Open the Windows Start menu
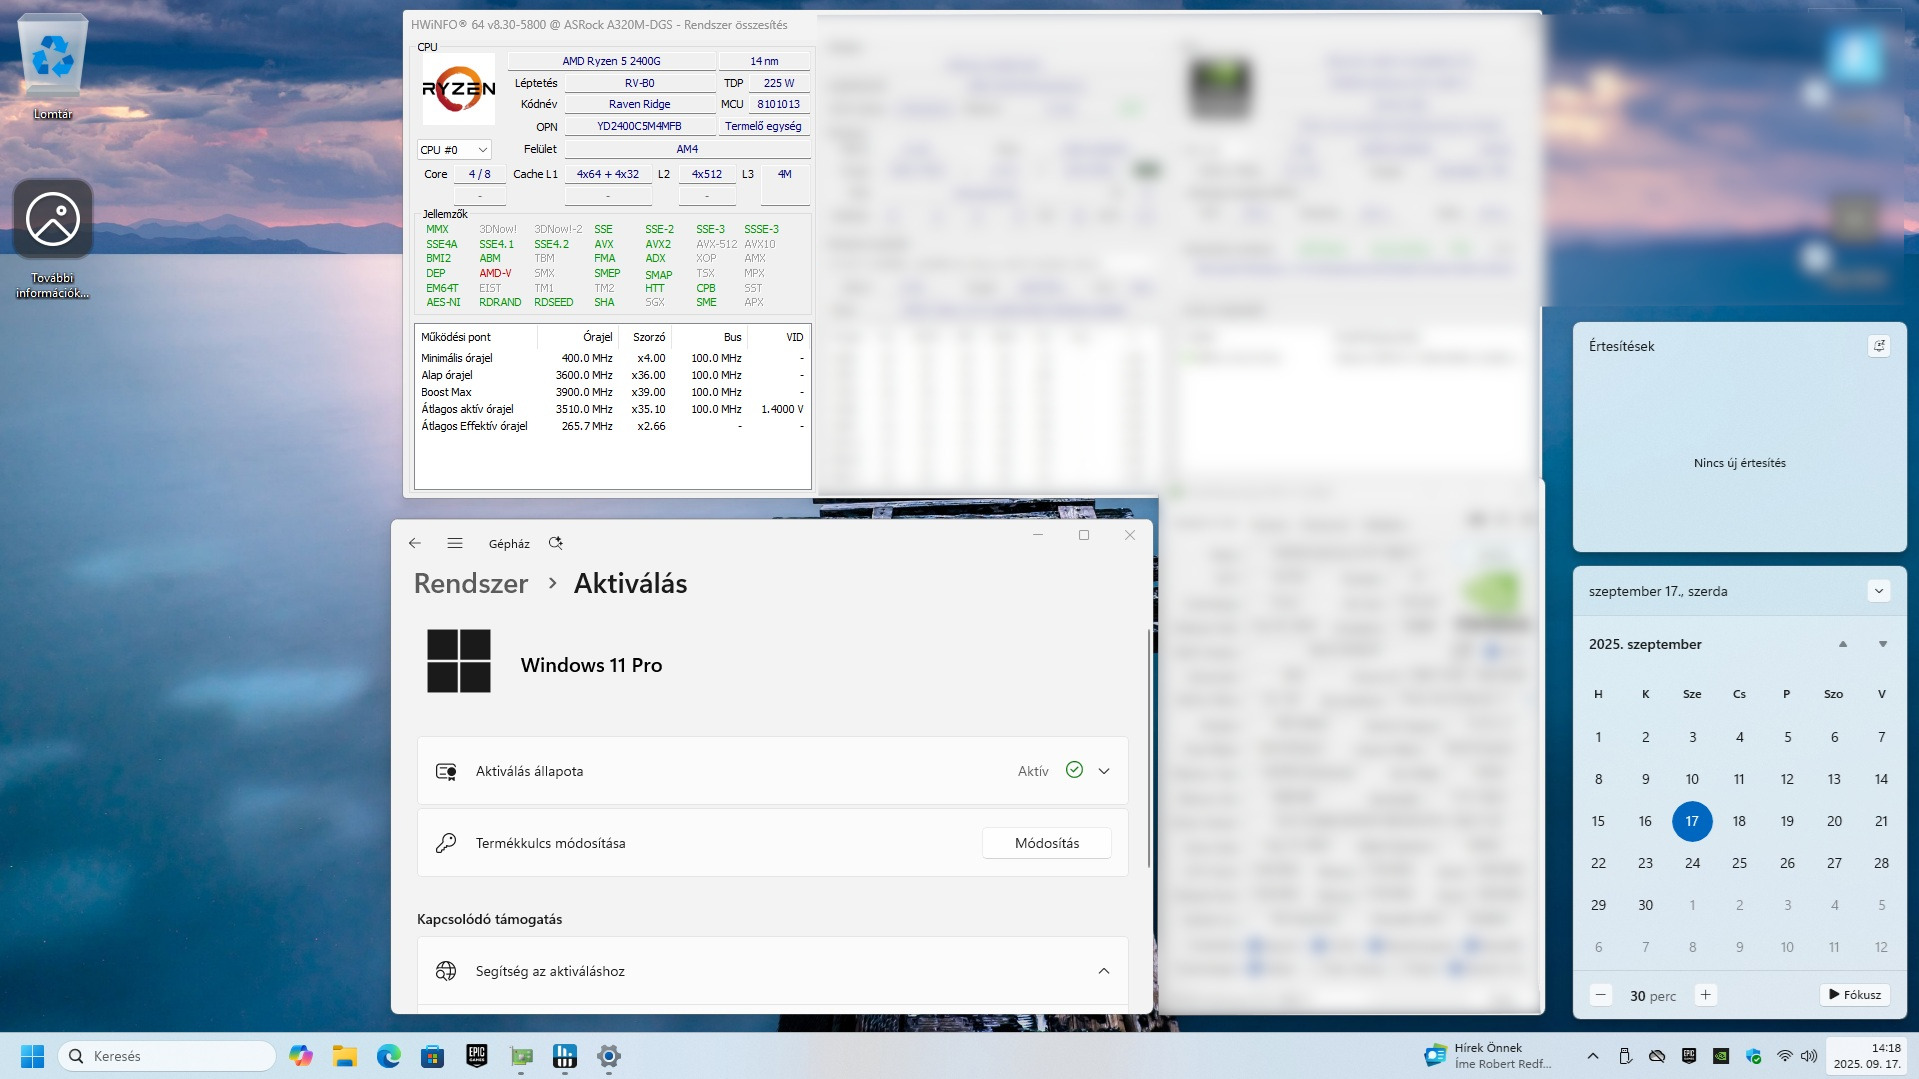The image size is (1919, 1079). tap(32, 1056)
